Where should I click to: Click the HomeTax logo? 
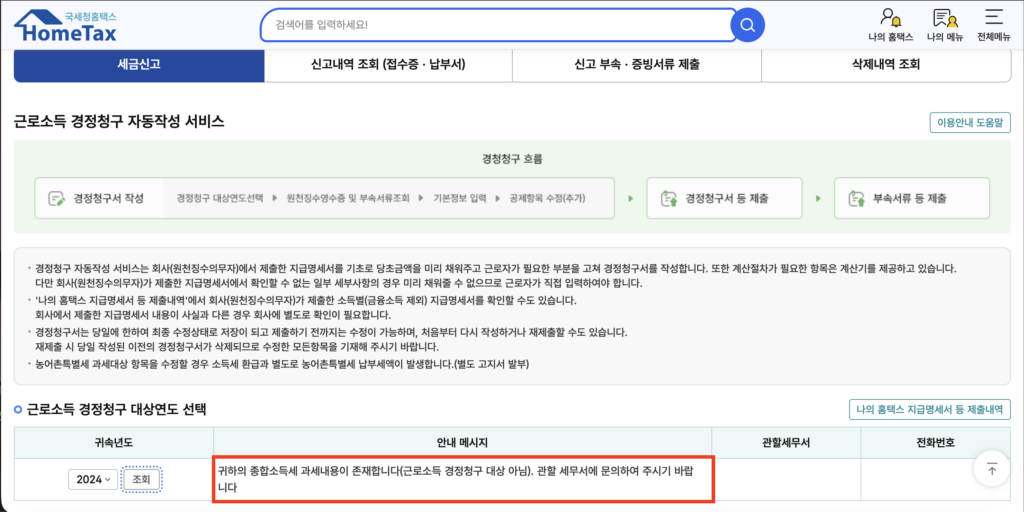tap(64, 26)
